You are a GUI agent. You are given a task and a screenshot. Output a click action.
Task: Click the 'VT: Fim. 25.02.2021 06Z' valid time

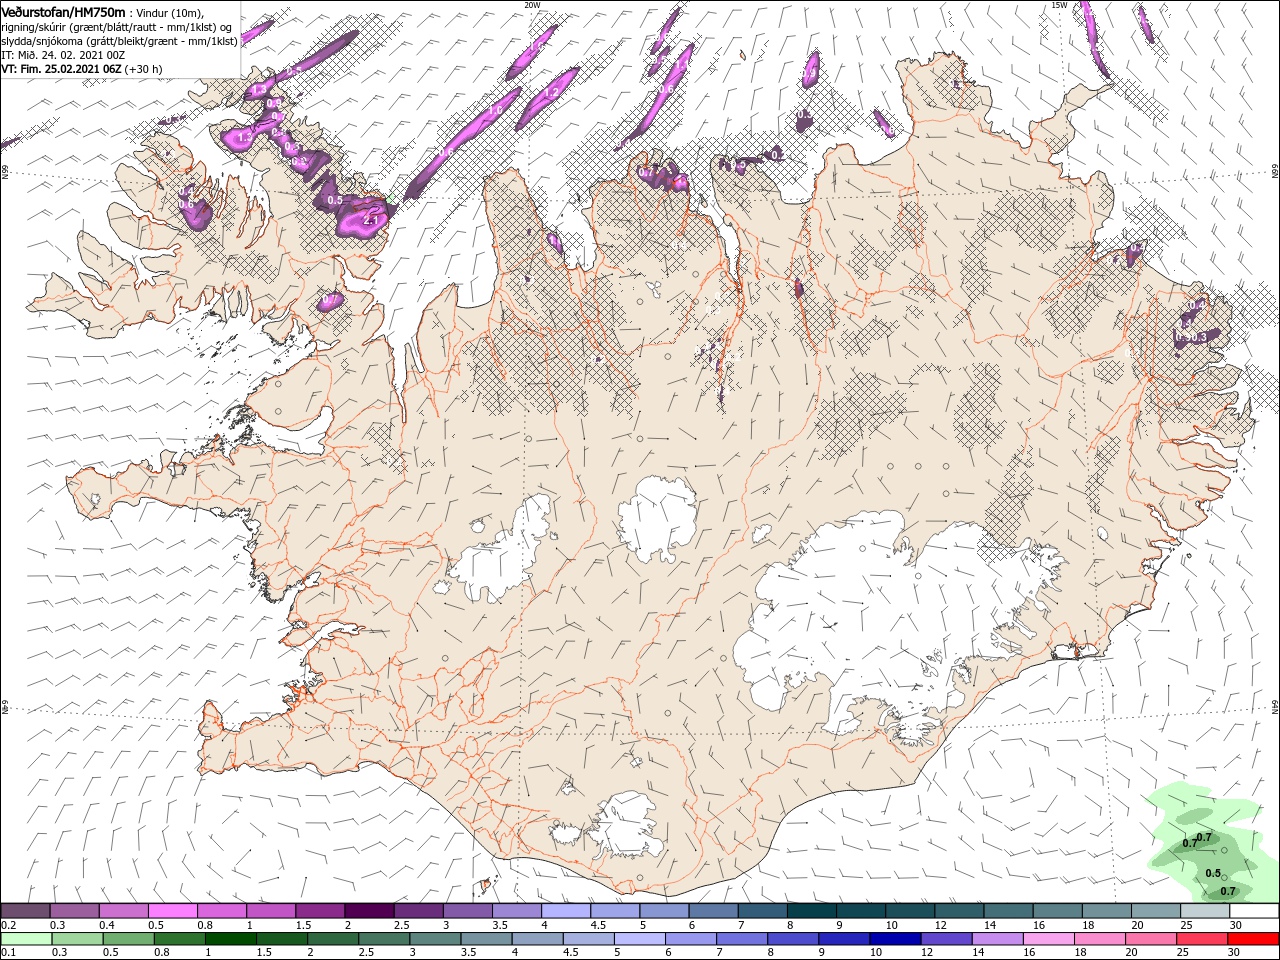tap(61, 69)
